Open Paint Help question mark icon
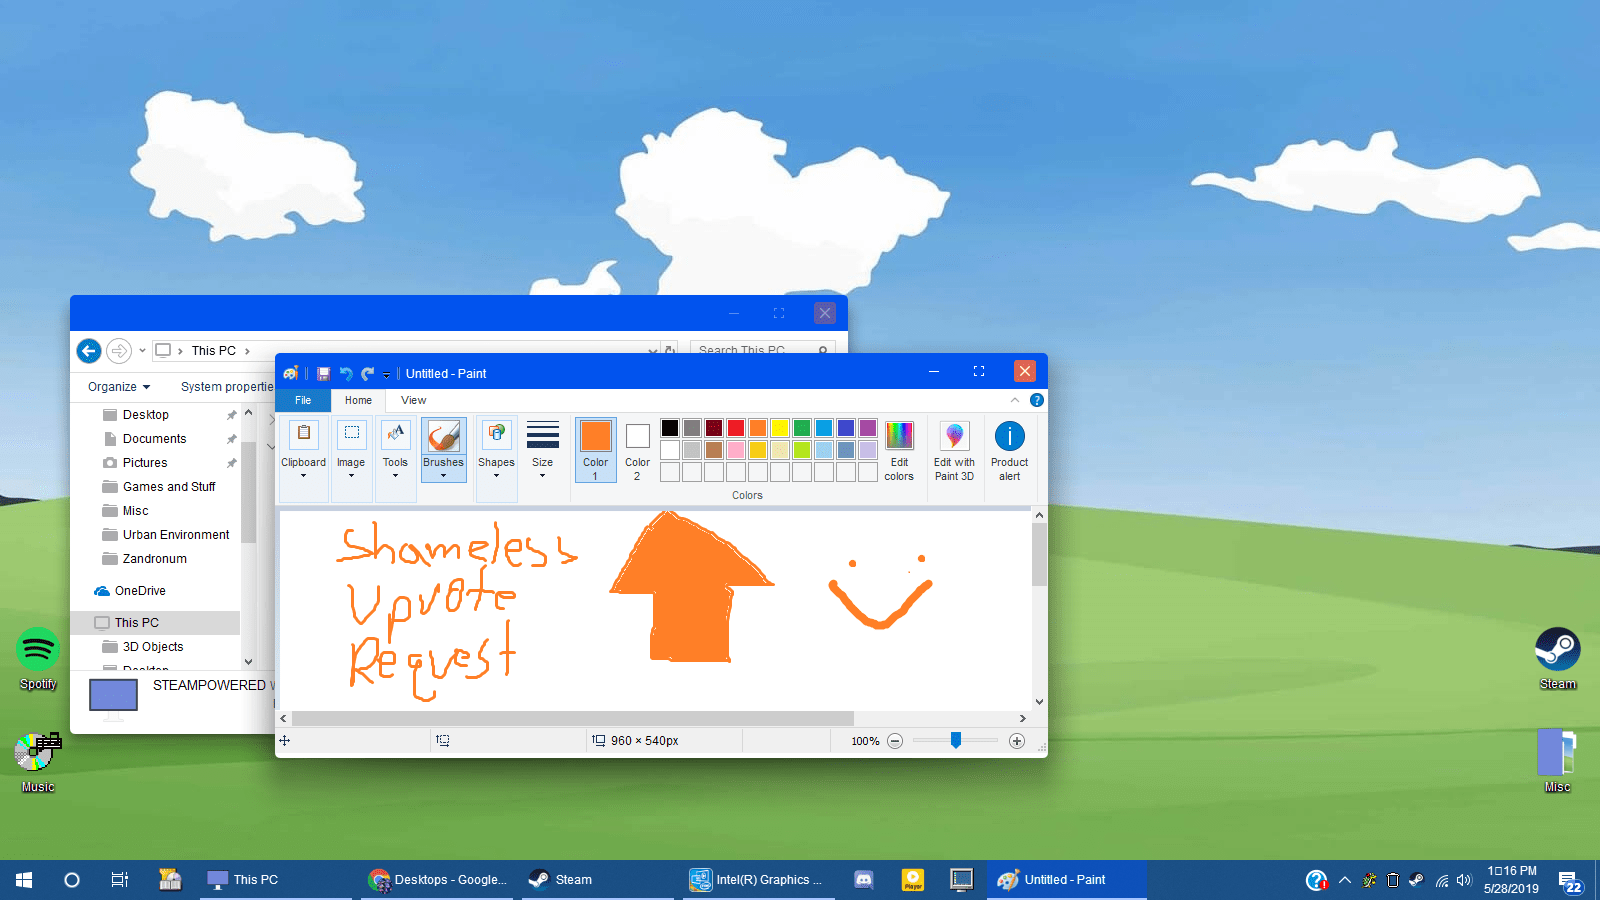Screen dimensions: 1600x900 pos(1037,400)
